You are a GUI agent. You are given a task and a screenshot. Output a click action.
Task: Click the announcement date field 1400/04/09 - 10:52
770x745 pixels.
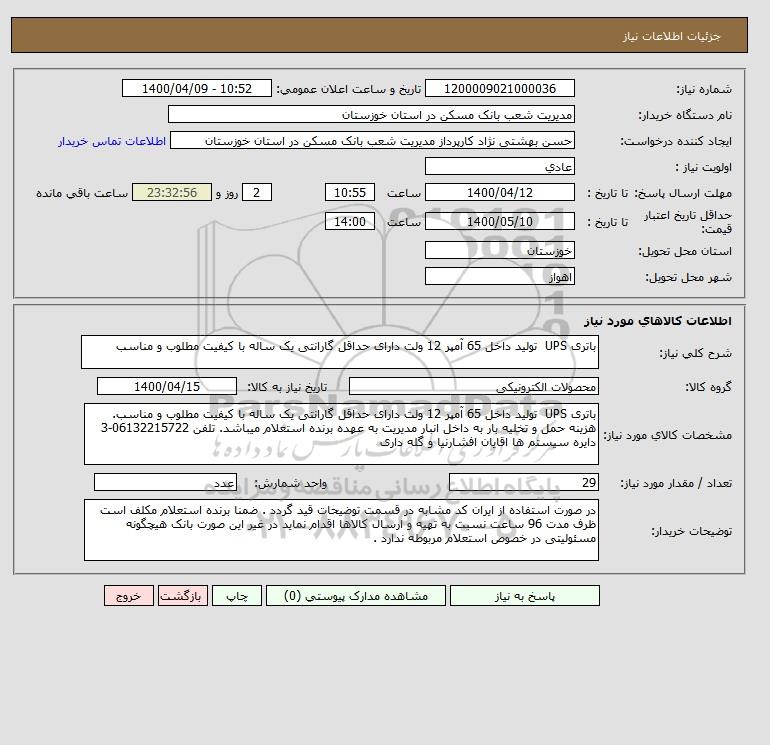click(196, 88)
